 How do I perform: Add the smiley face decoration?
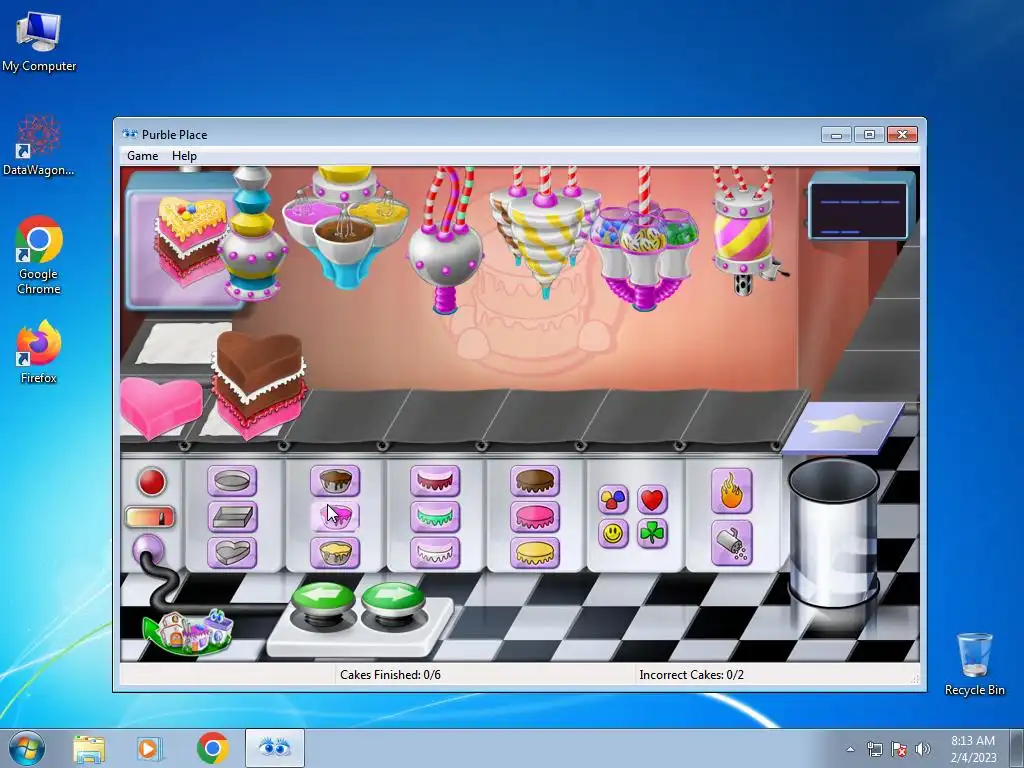point(613,534)
